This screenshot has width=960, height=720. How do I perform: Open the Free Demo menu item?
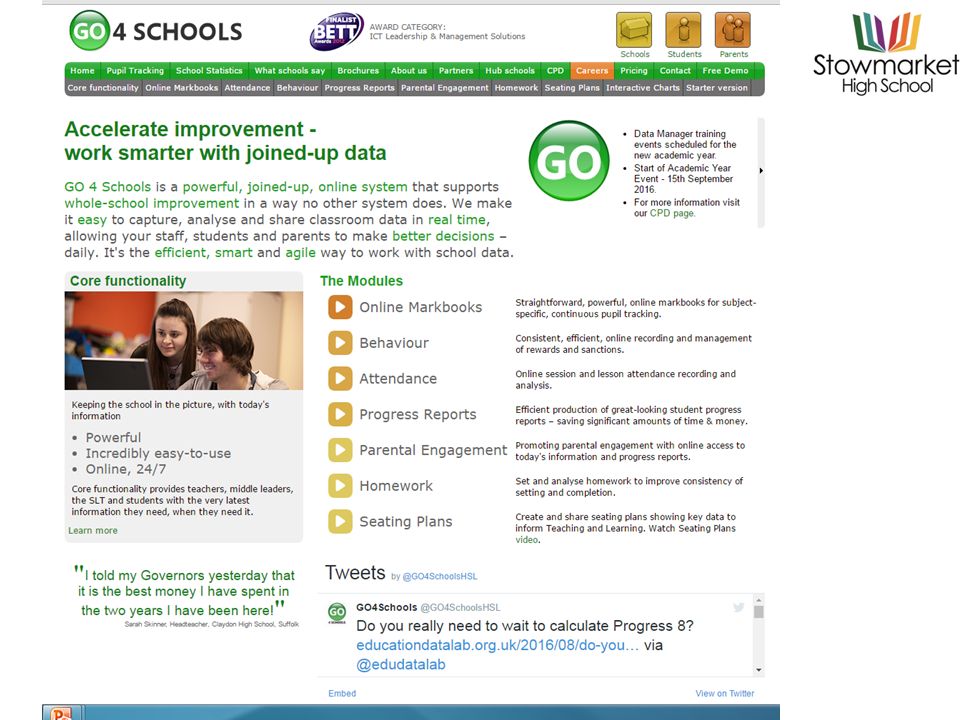726,70
